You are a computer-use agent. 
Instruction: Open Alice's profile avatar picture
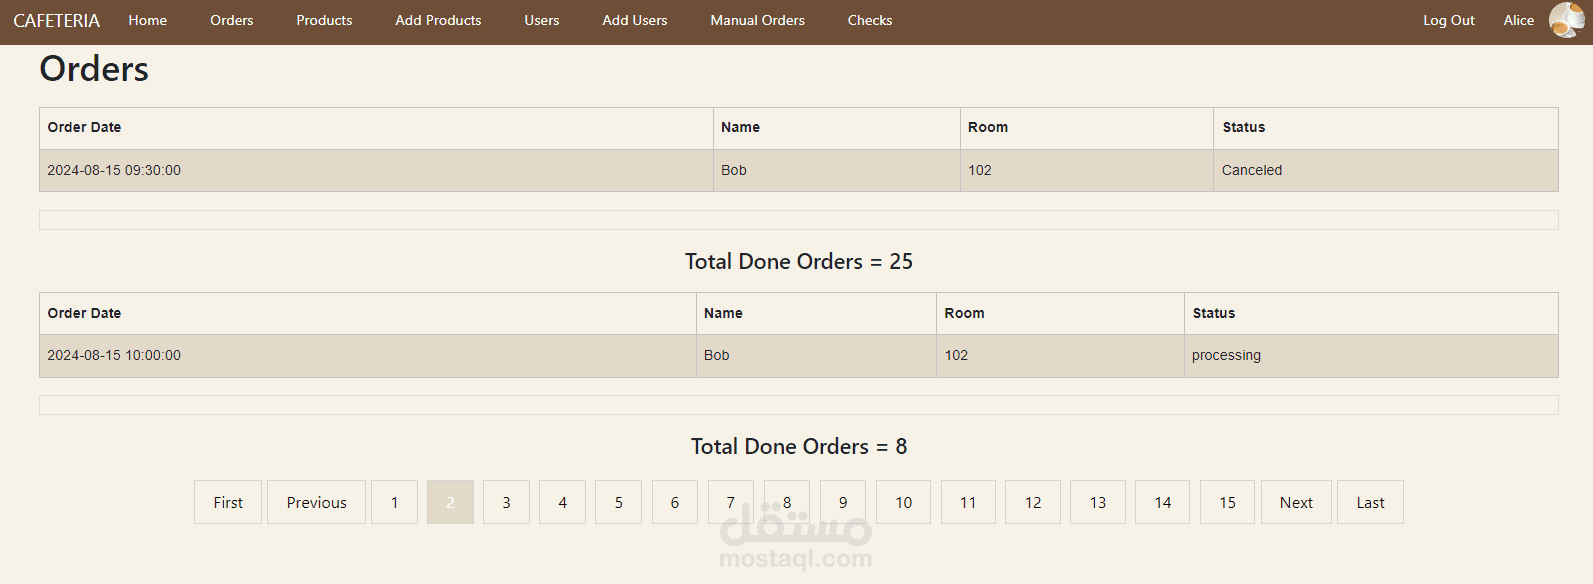1566,20
